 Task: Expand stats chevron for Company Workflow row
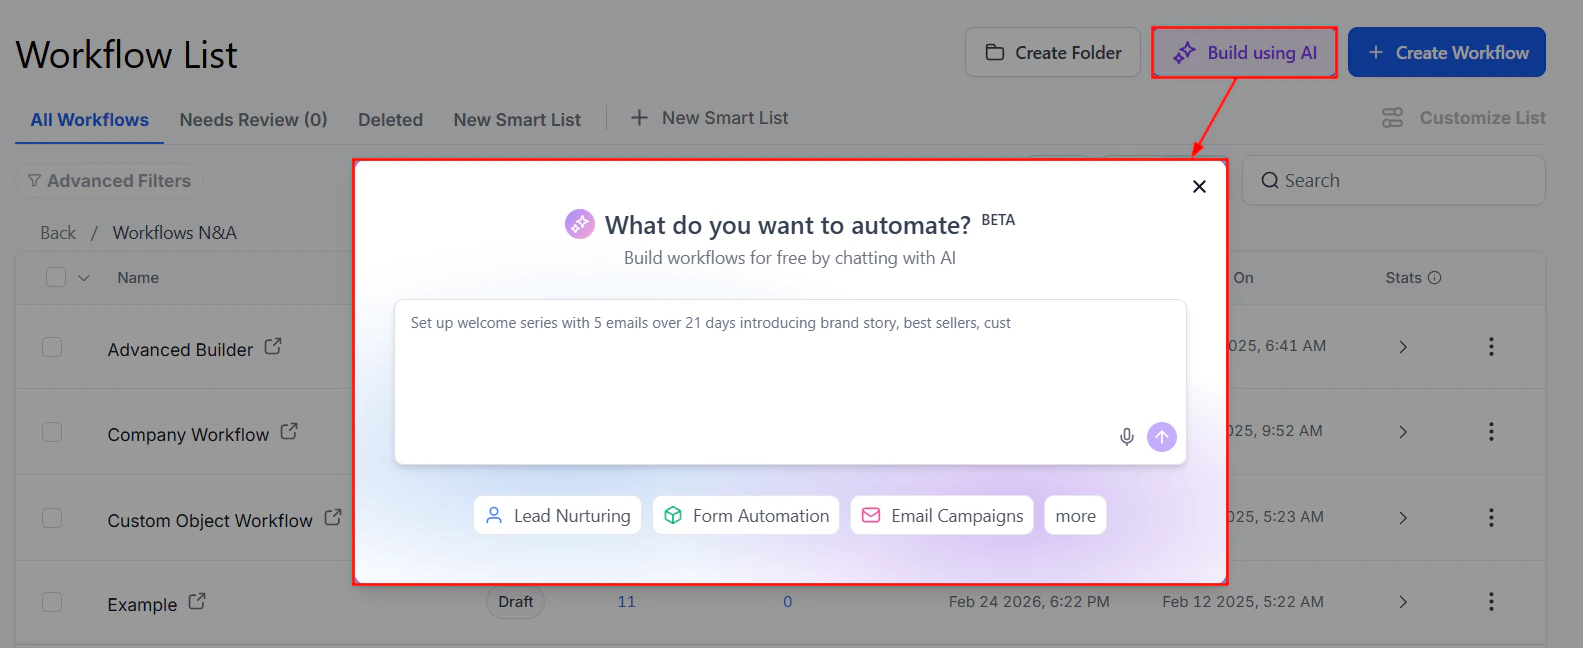coord(1403,432)
